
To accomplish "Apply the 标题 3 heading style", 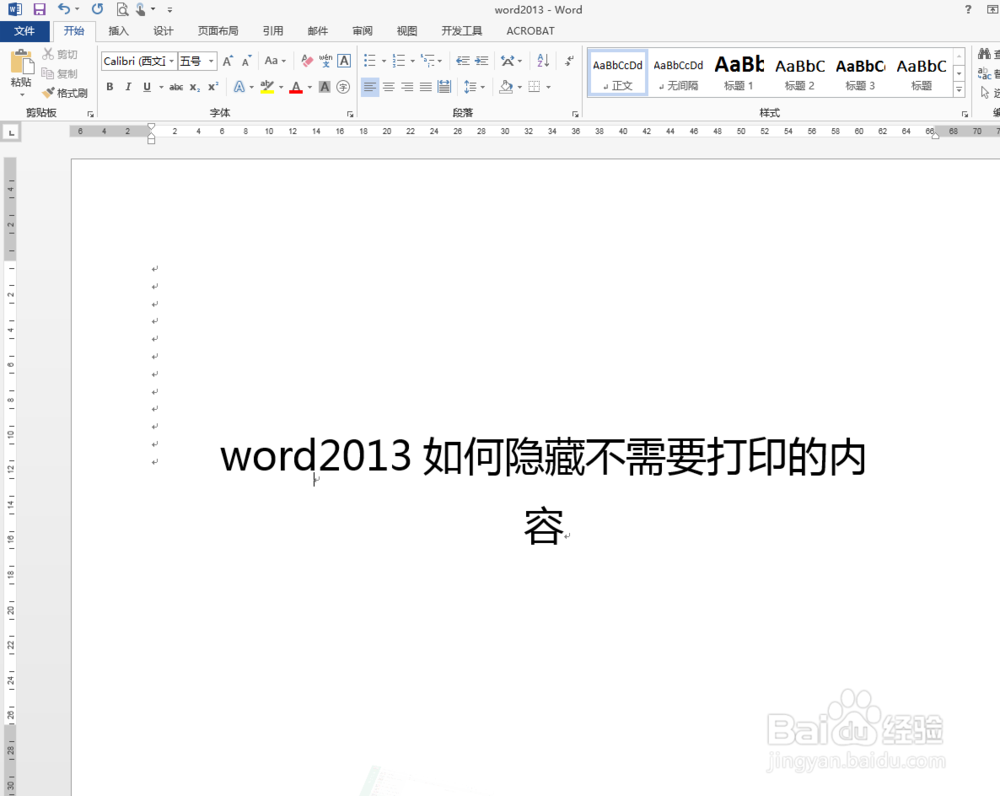I will (860, 73).
